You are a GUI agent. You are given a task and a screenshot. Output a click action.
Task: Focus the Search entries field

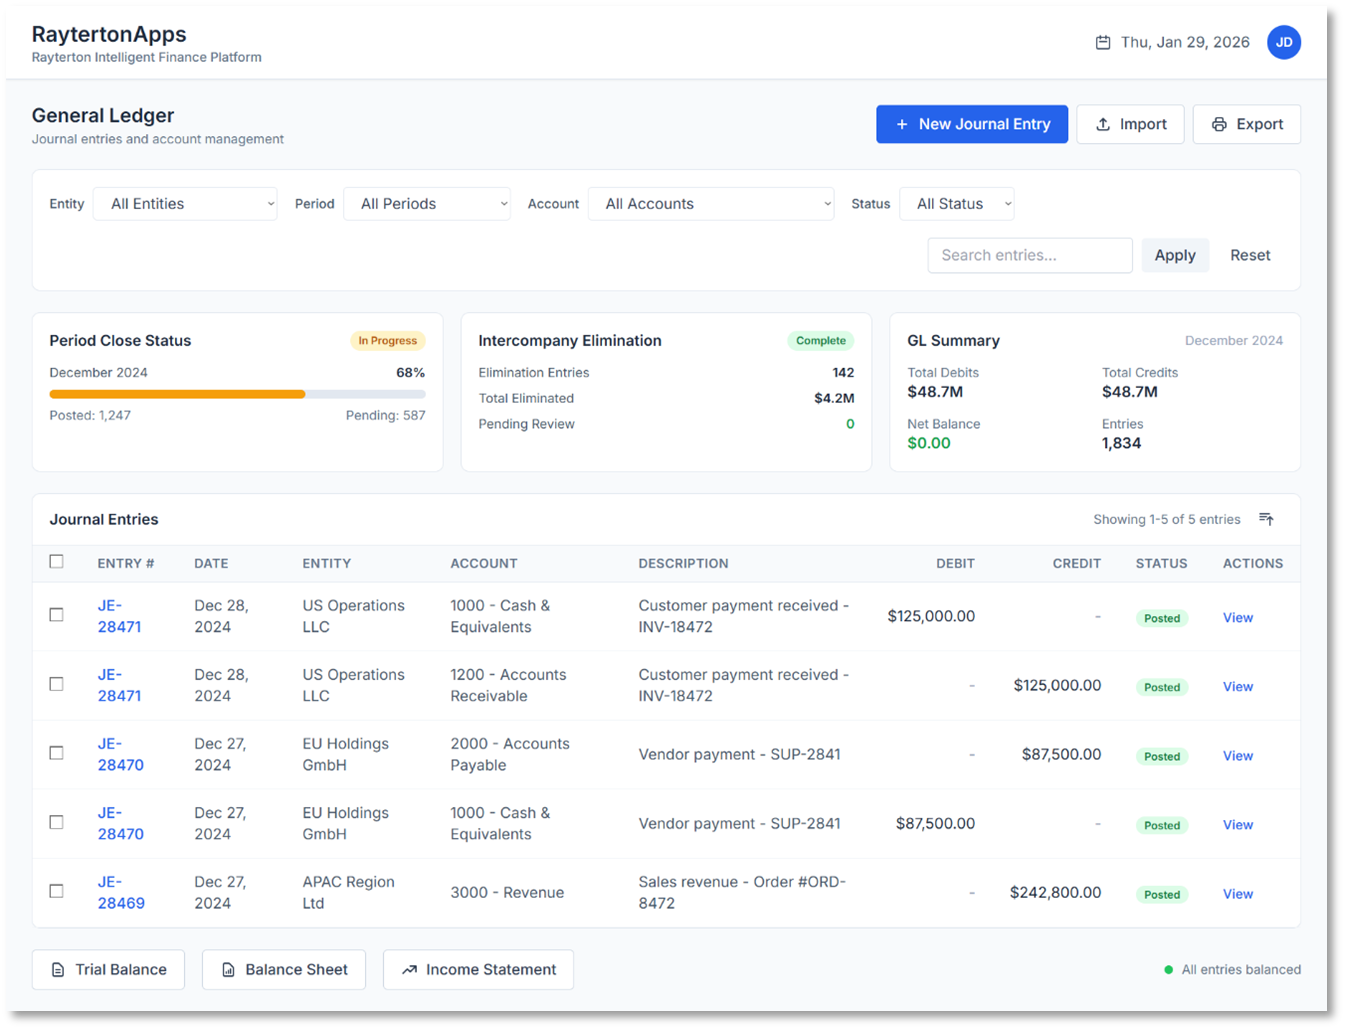1029,255
